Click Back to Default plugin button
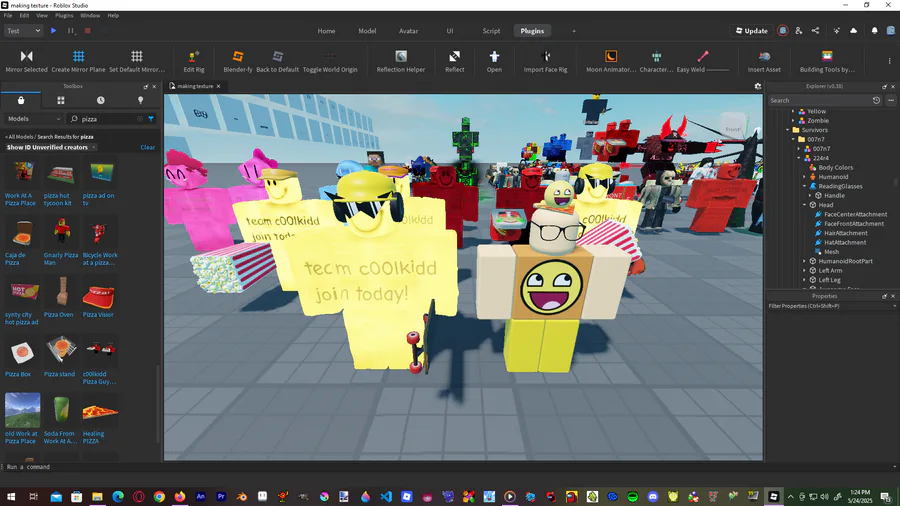Screen dimensions: 900x506 [x=277, y=61]
